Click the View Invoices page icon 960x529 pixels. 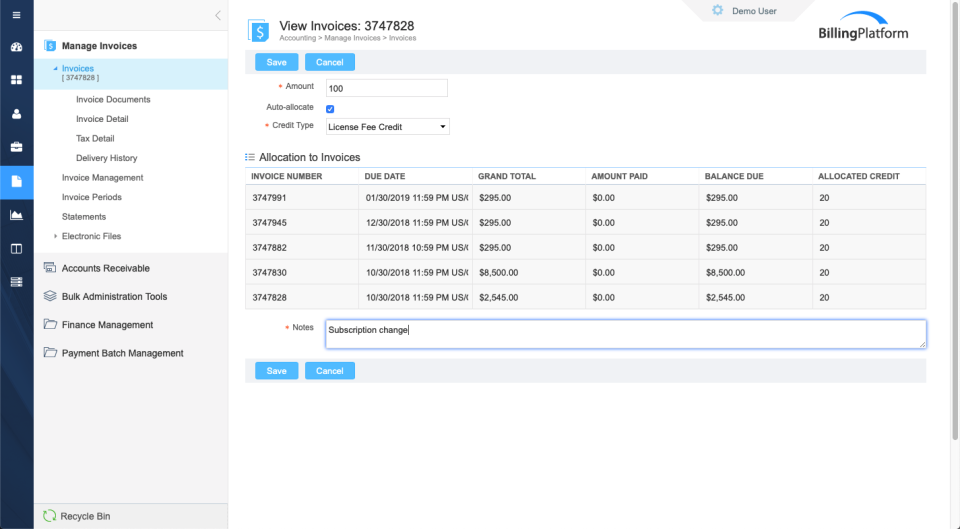coord(258,31)
